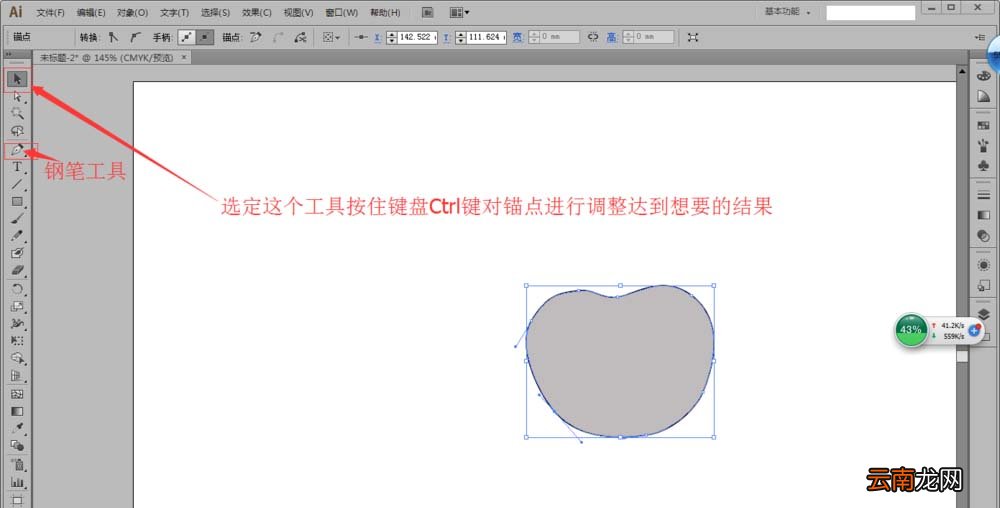Open the 窗口(W) menu
Screen dimensions: 1000x508
[x=341, y=12]
